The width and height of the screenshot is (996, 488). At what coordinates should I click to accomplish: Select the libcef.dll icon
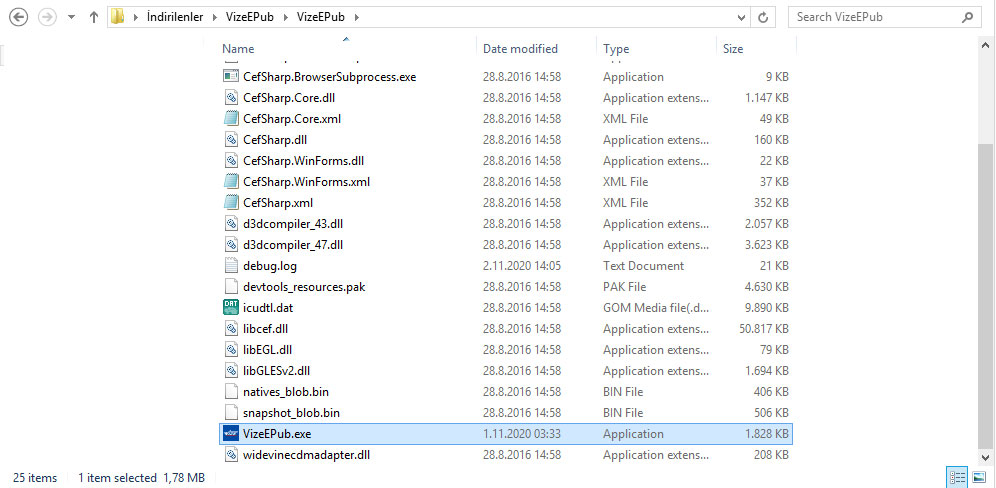pos(231,328)
